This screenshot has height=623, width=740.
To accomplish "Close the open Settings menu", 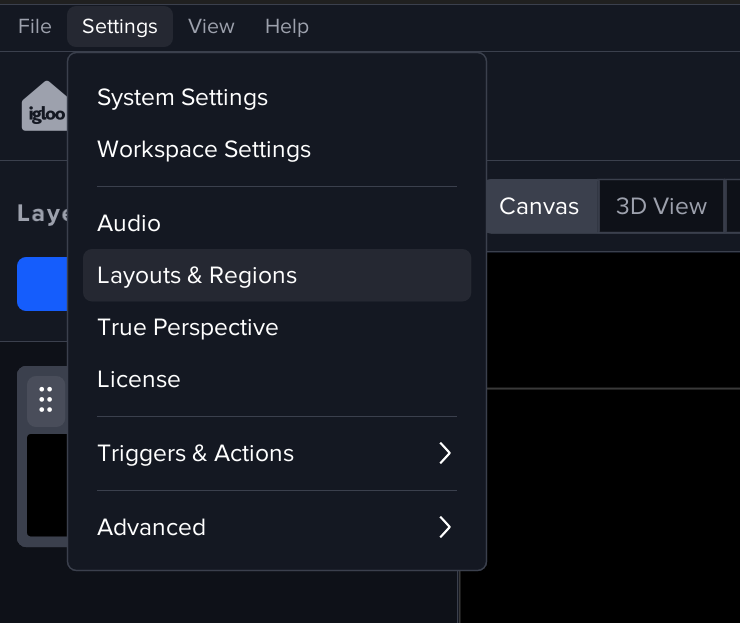I will pos(120,26).
